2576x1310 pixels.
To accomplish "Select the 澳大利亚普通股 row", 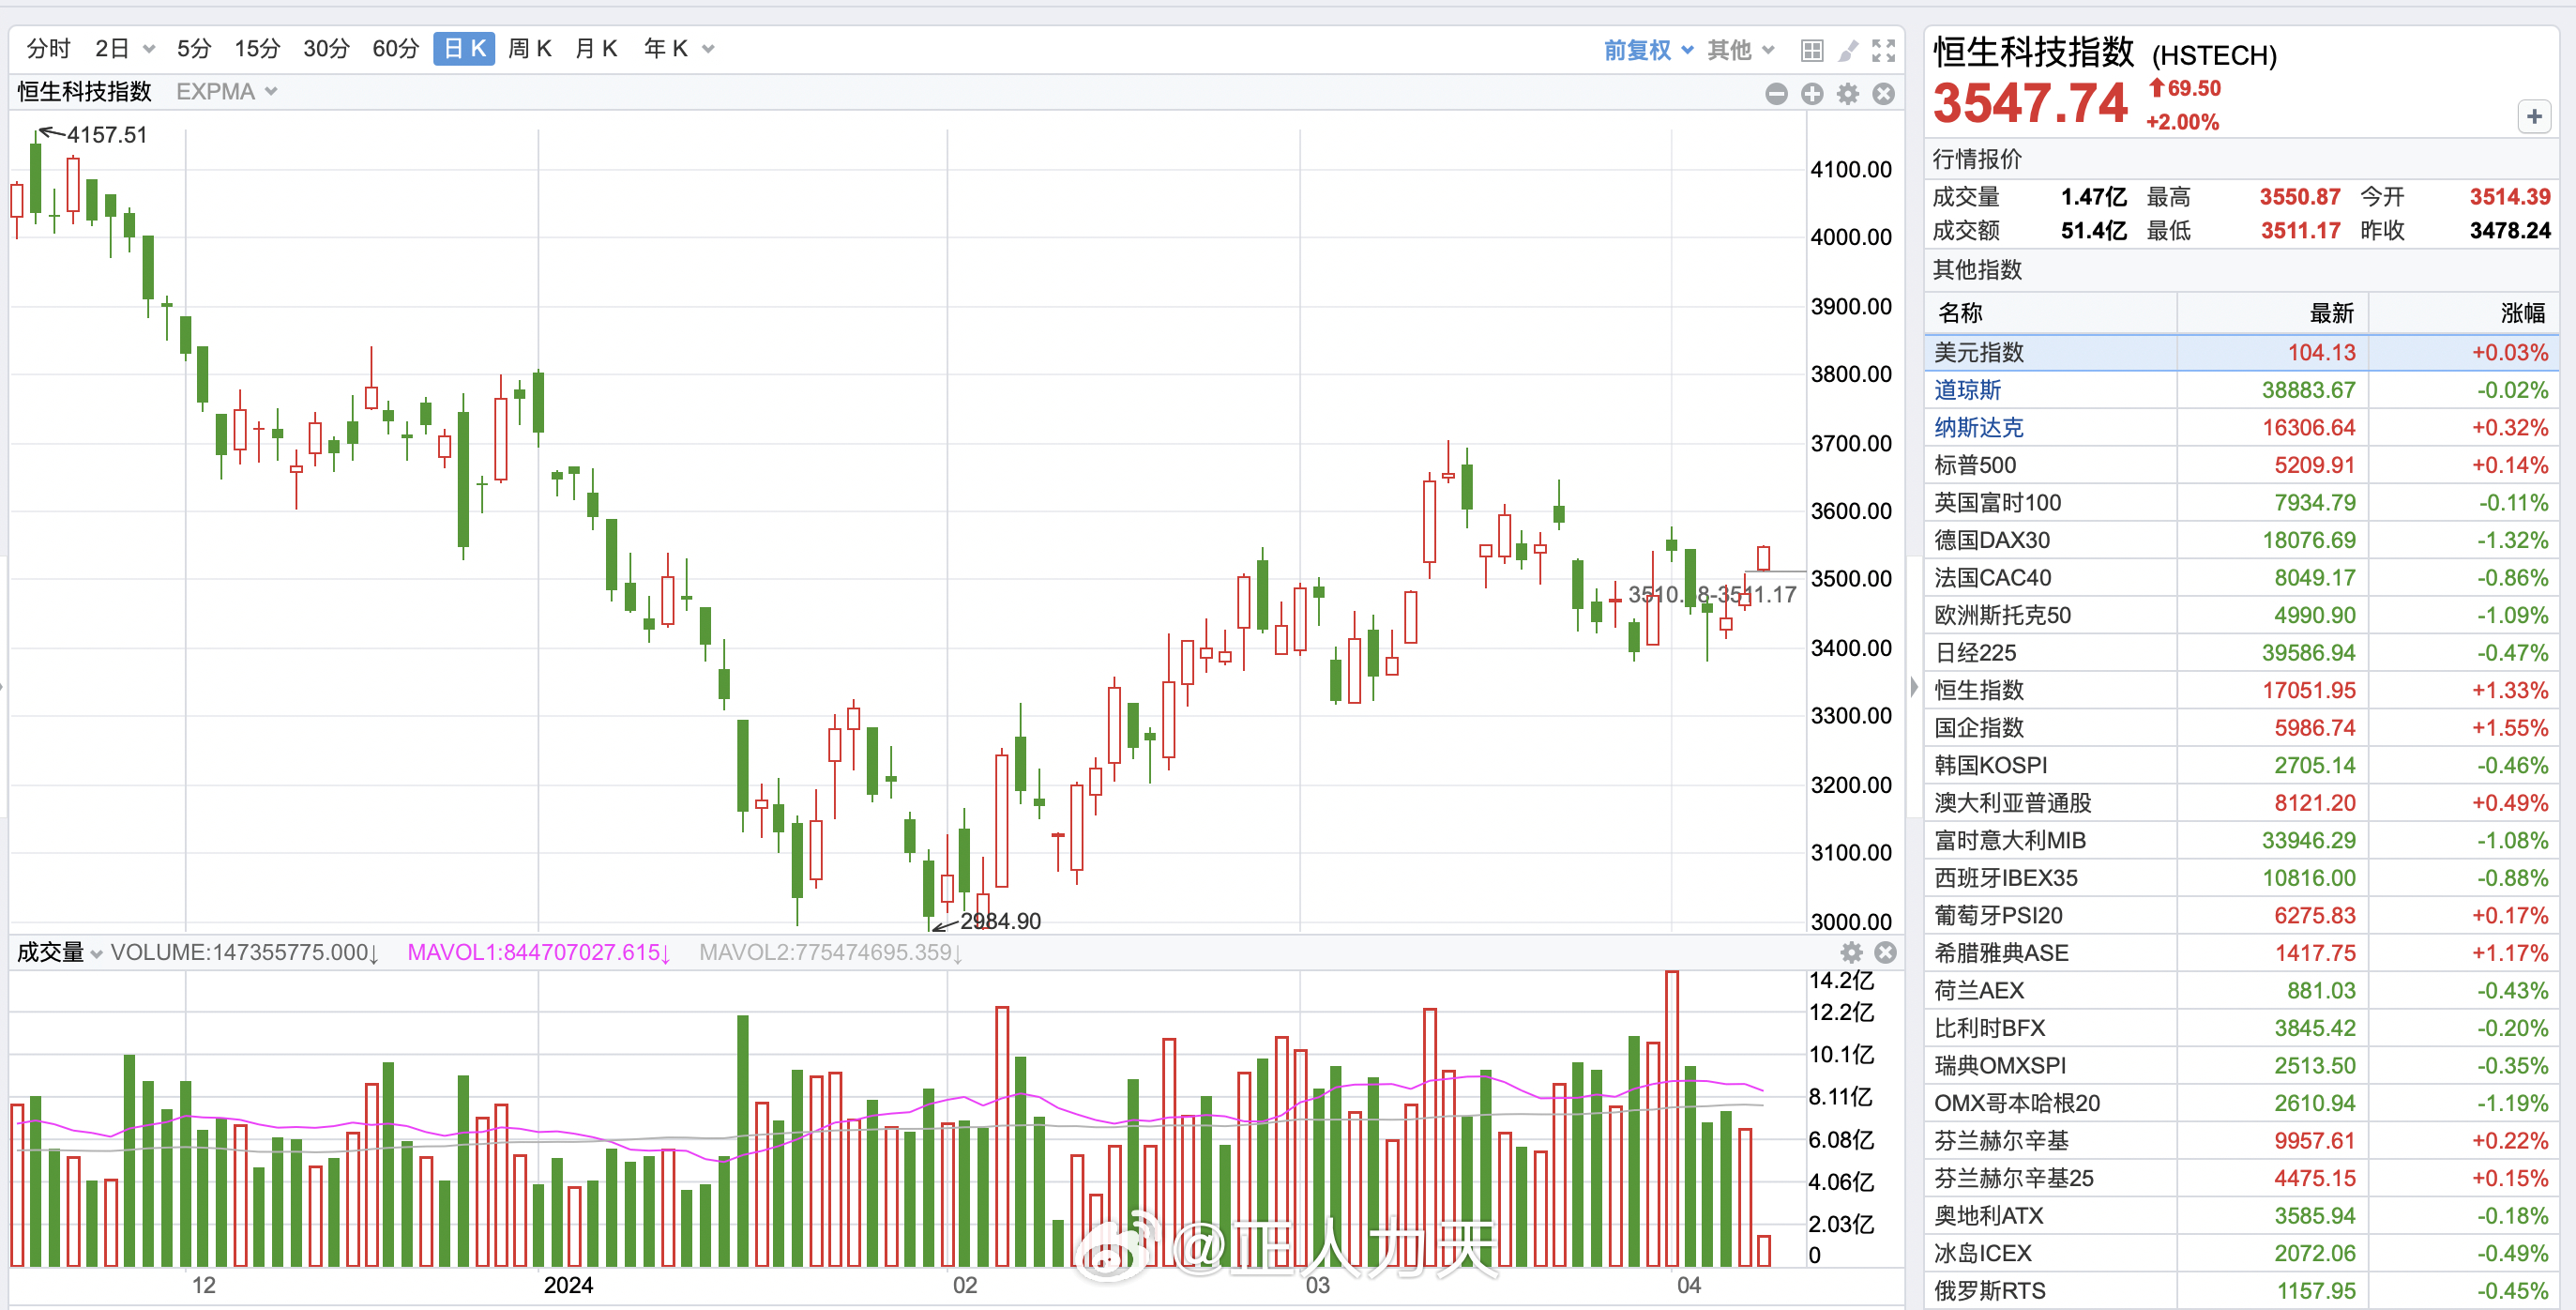I will [x=2241, y=803].
